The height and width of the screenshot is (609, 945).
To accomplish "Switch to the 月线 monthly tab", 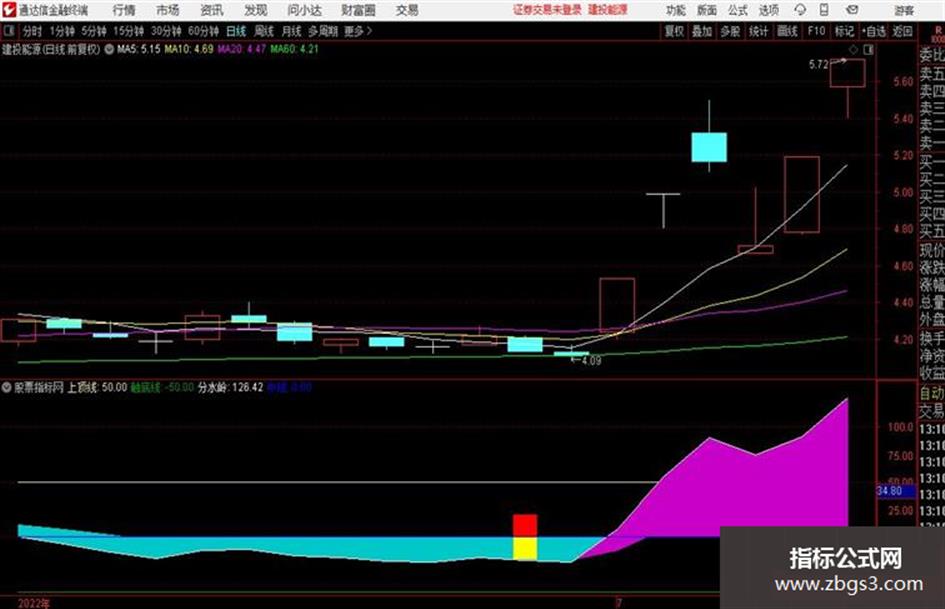I will (292, 31).
